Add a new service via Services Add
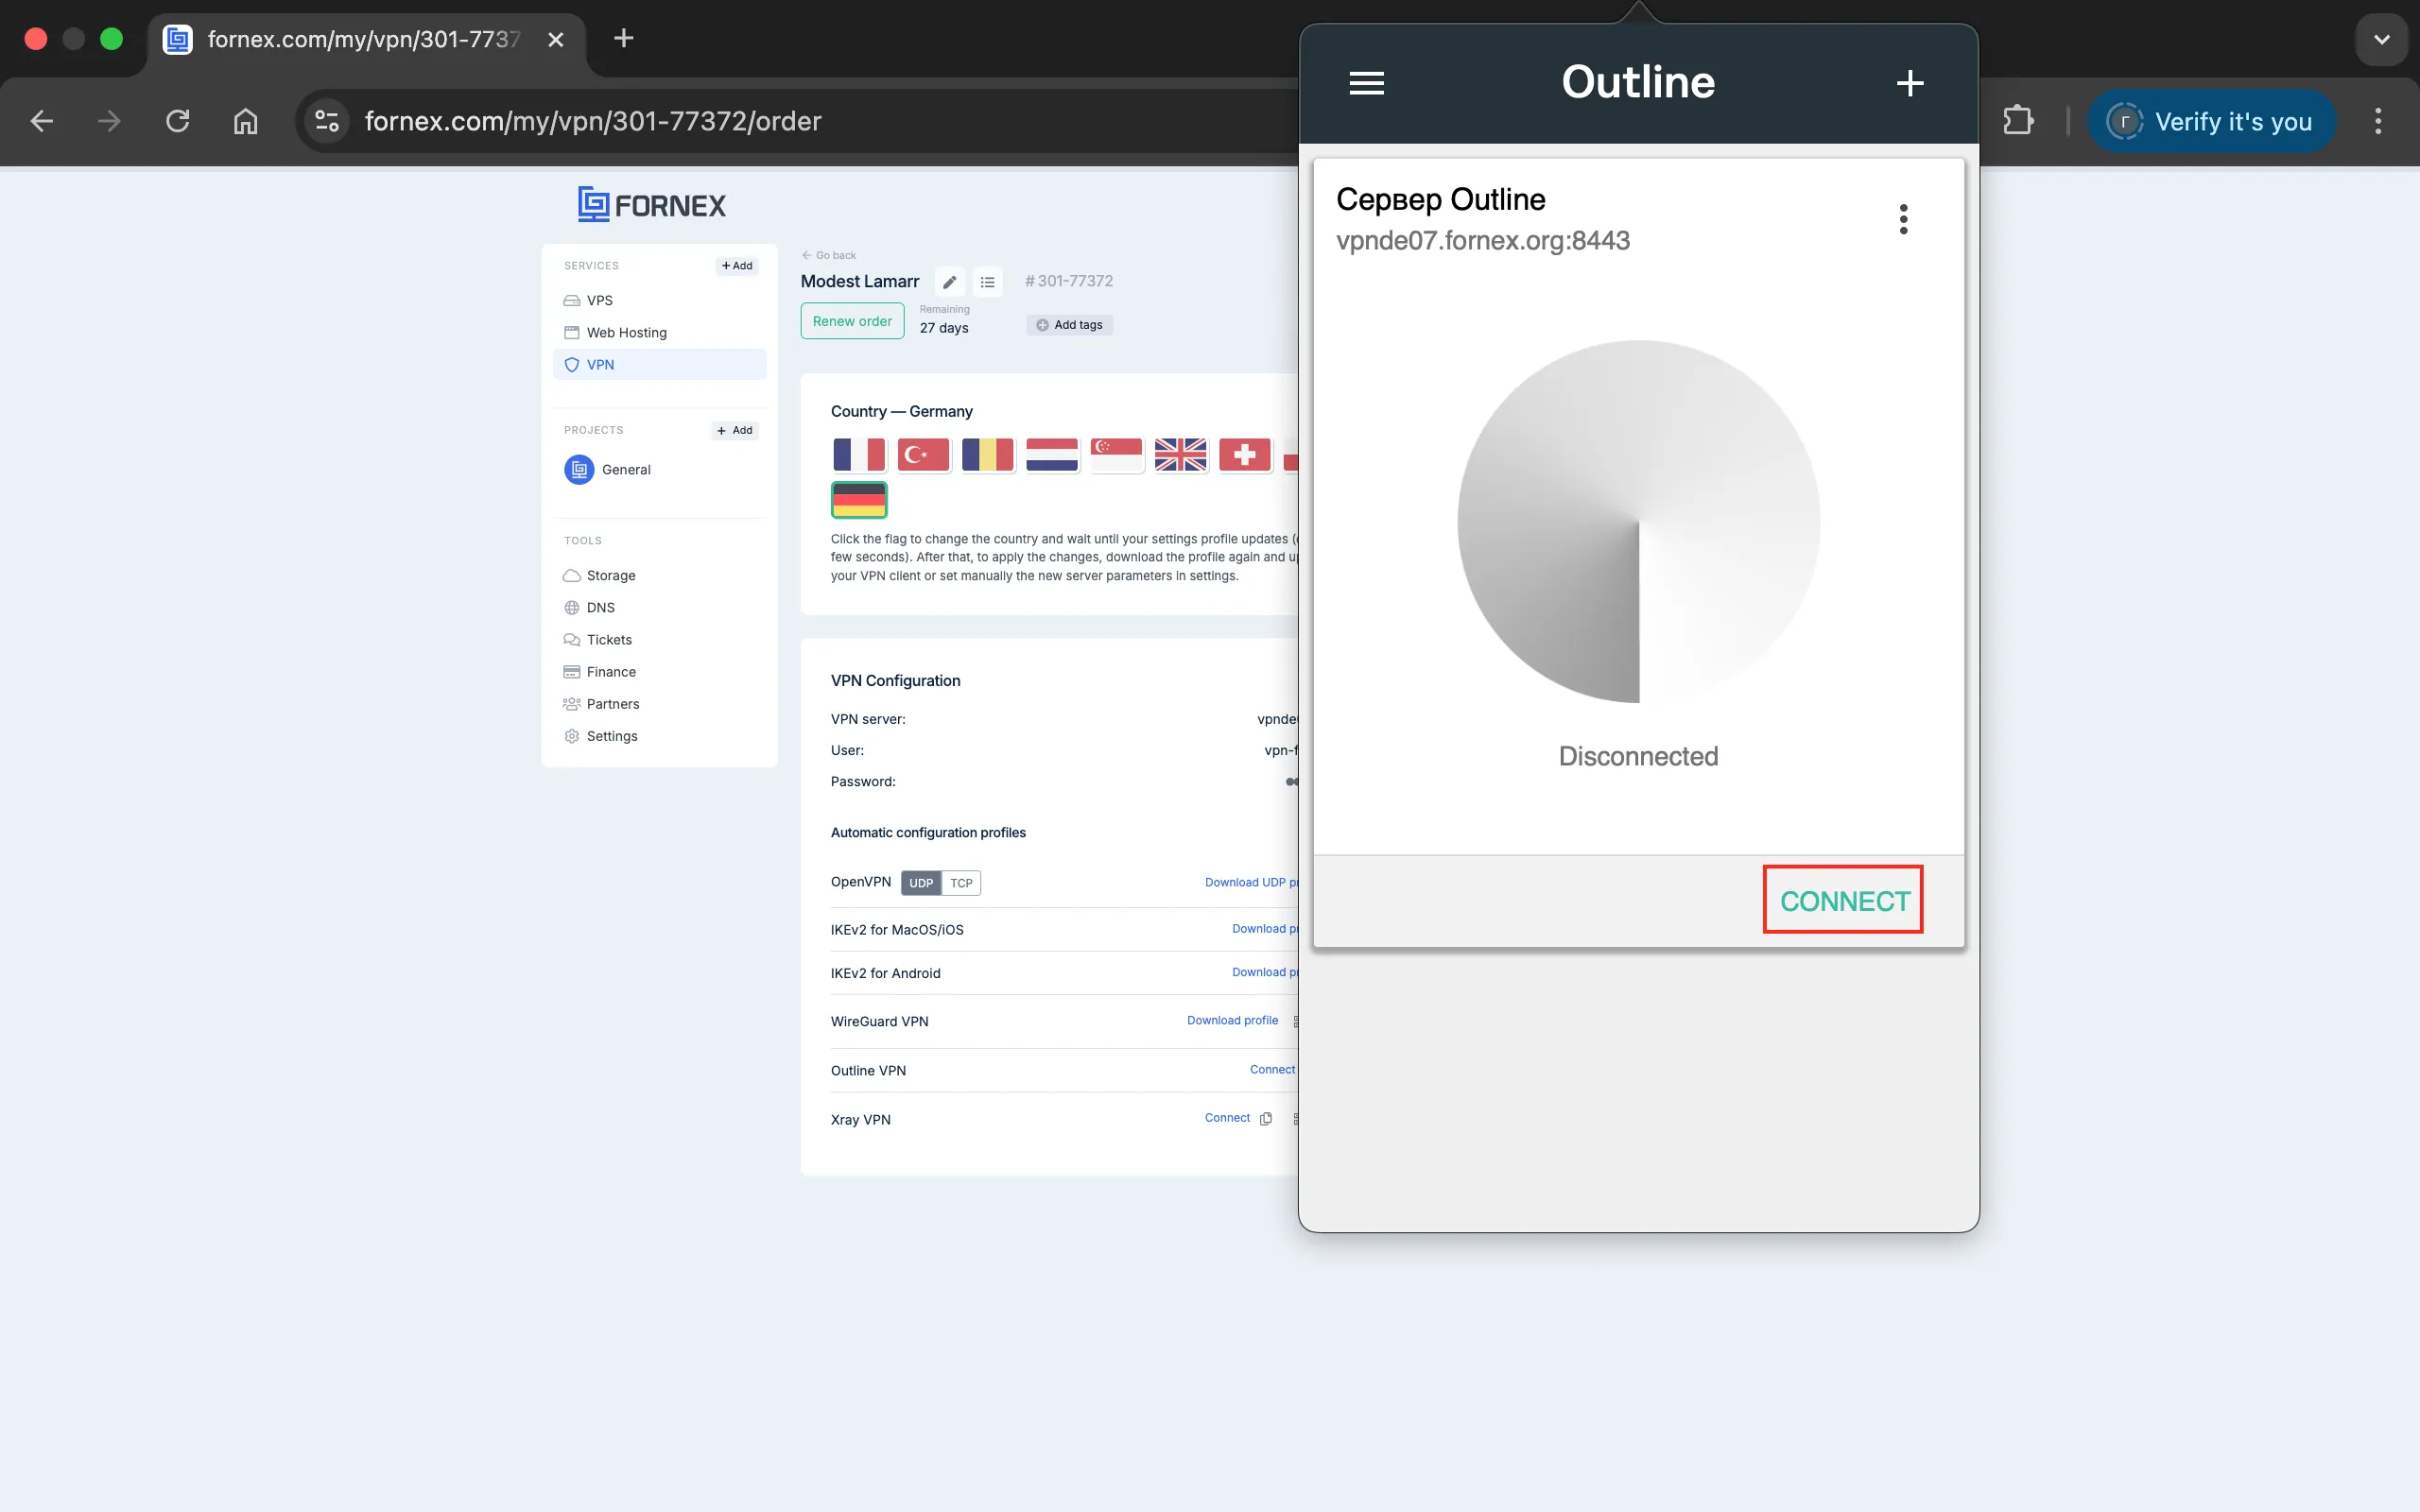This screenshot has height=1512, width=2420. 737,266
